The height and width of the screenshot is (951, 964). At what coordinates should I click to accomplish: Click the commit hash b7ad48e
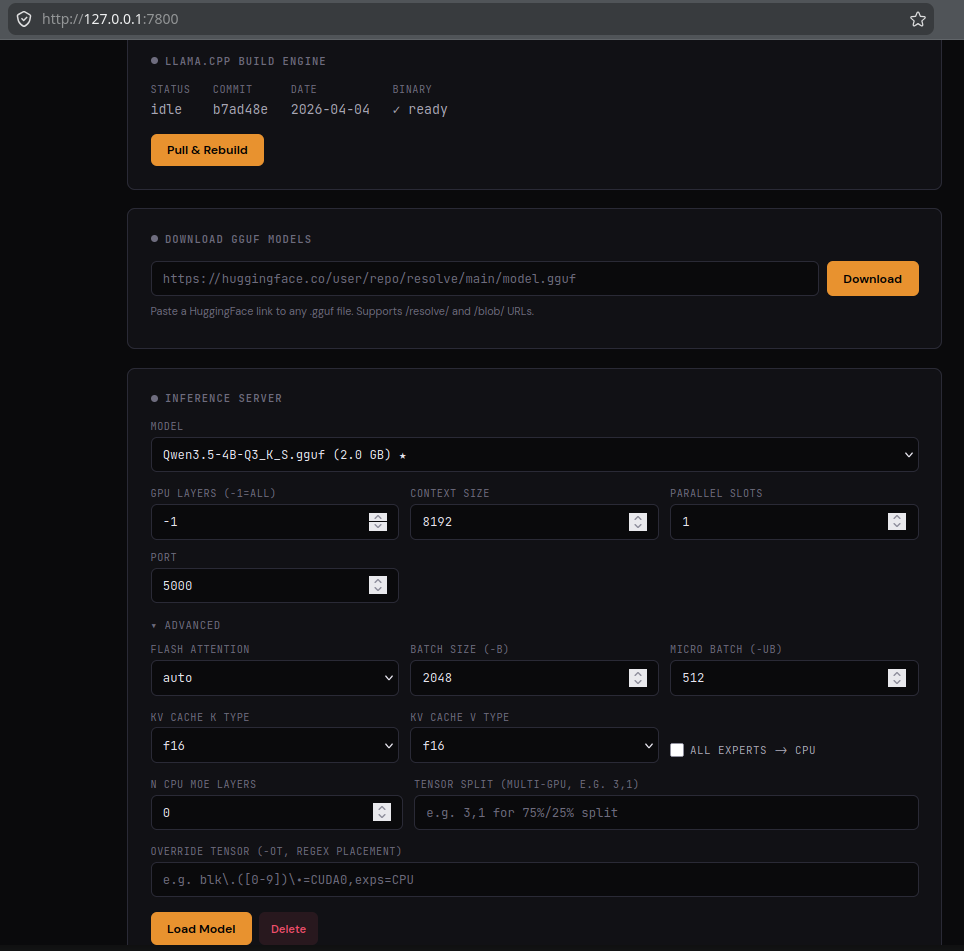(240, 109)
